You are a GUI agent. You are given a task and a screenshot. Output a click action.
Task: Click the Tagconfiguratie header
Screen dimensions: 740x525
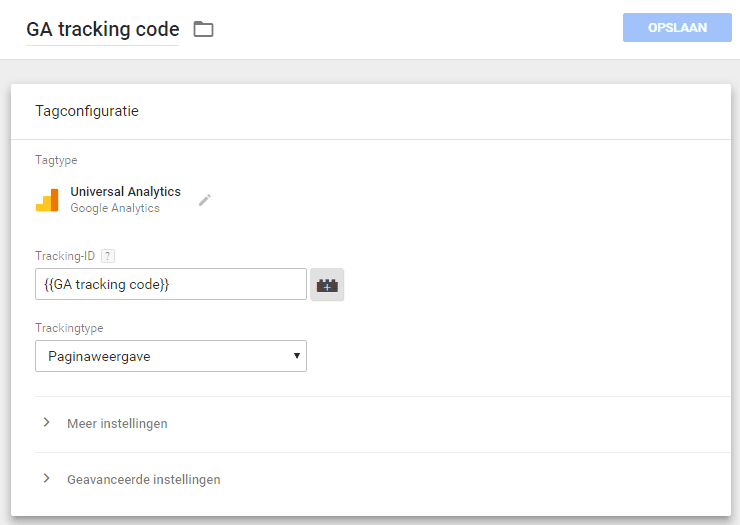click(87, 111)
